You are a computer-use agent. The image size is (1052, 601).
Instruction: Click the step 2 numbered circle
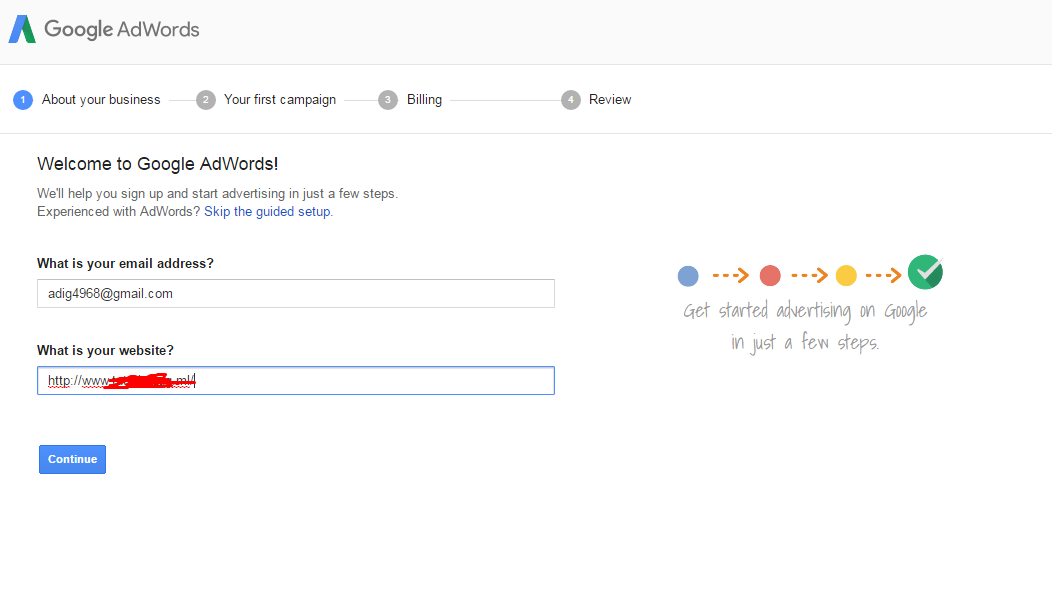point(206,100)
